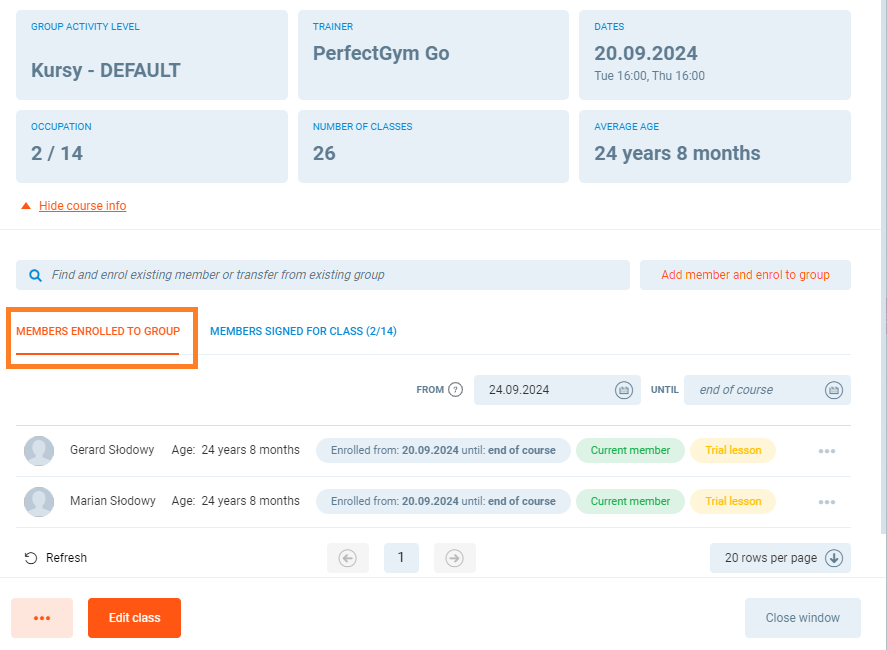Open the UNTIL date calendar icon
887x650 pixels.
(x=833, y=390)
